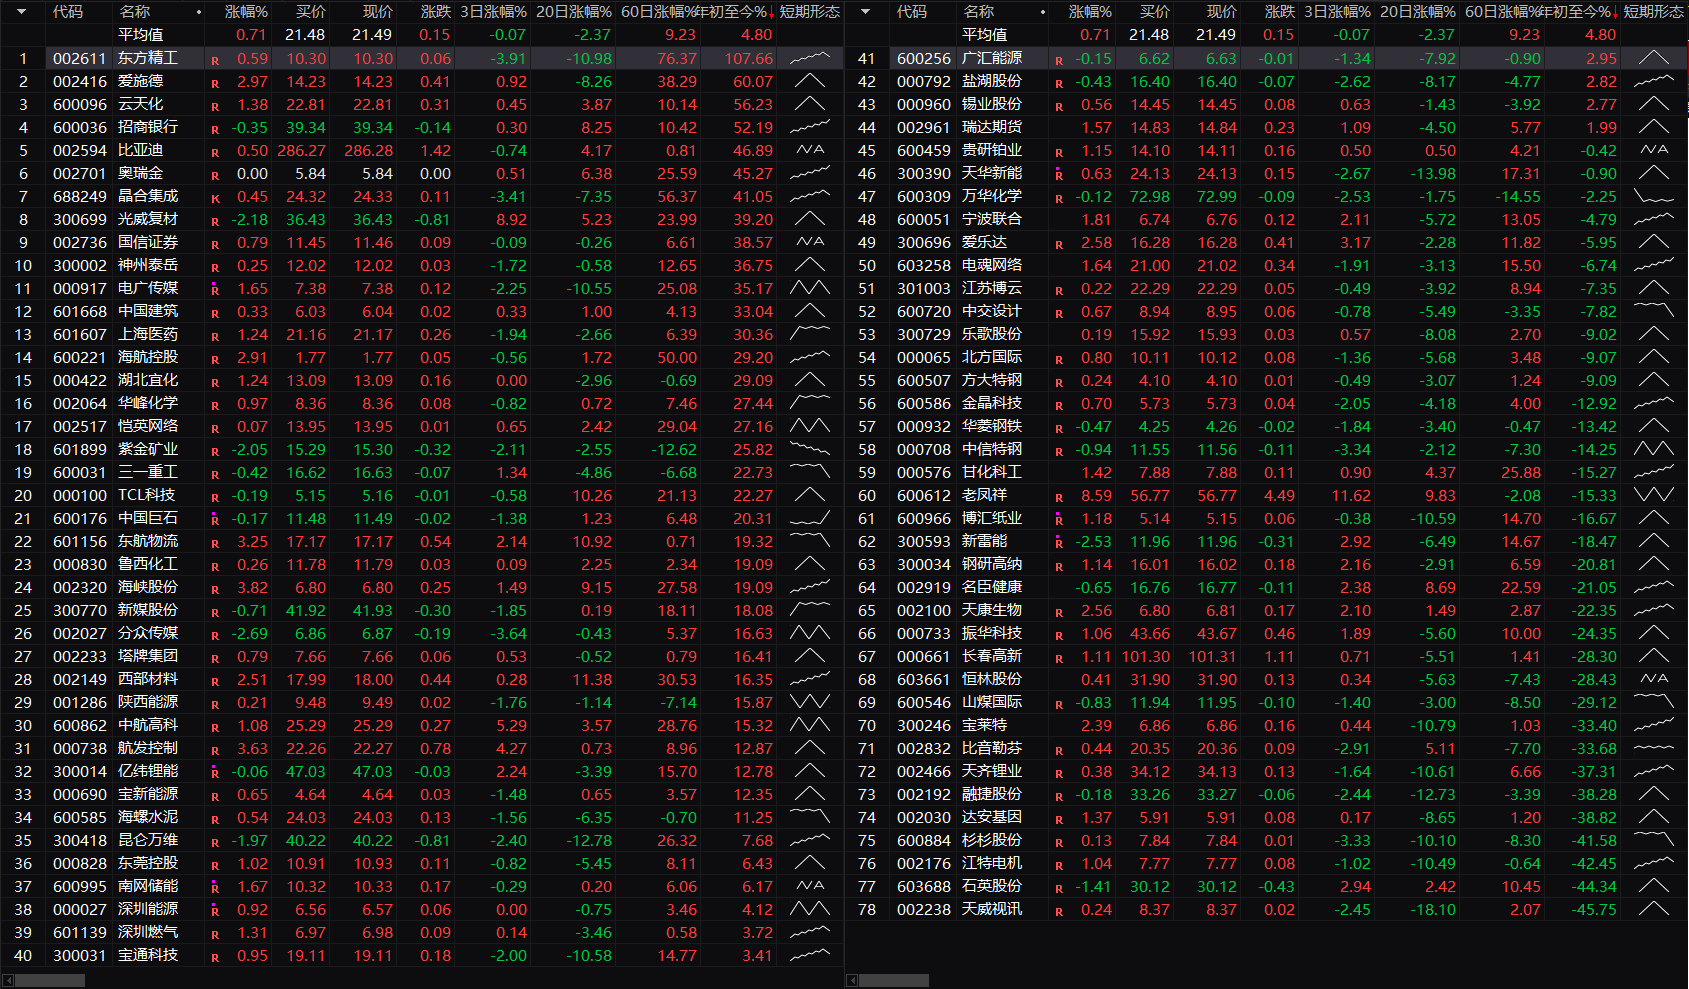Click 老凤祥's 涨幅% value 8.59
1689x989 pixels.
tap(1096, 496)
